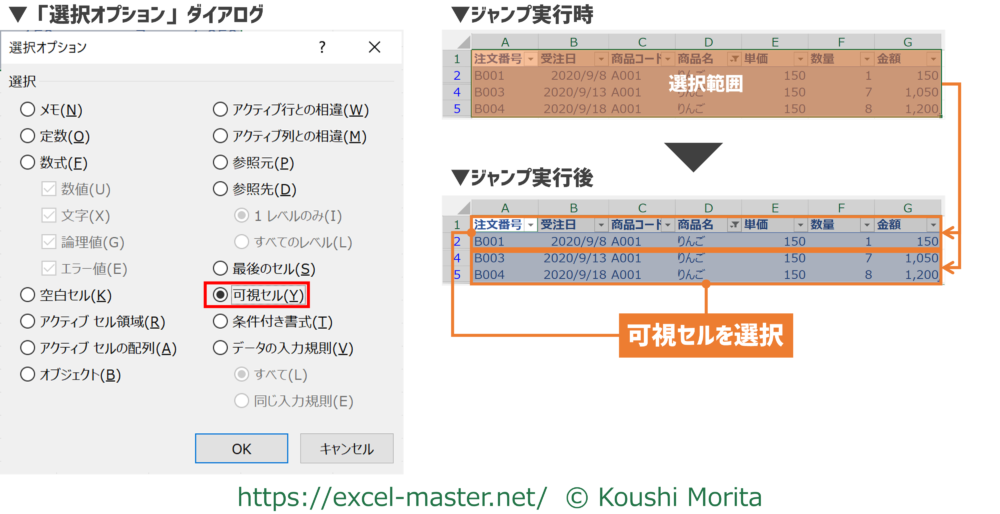Choose the 条件付き書式(T) radio button
This screenshot has width=1000, height=514.
(221, 322)
